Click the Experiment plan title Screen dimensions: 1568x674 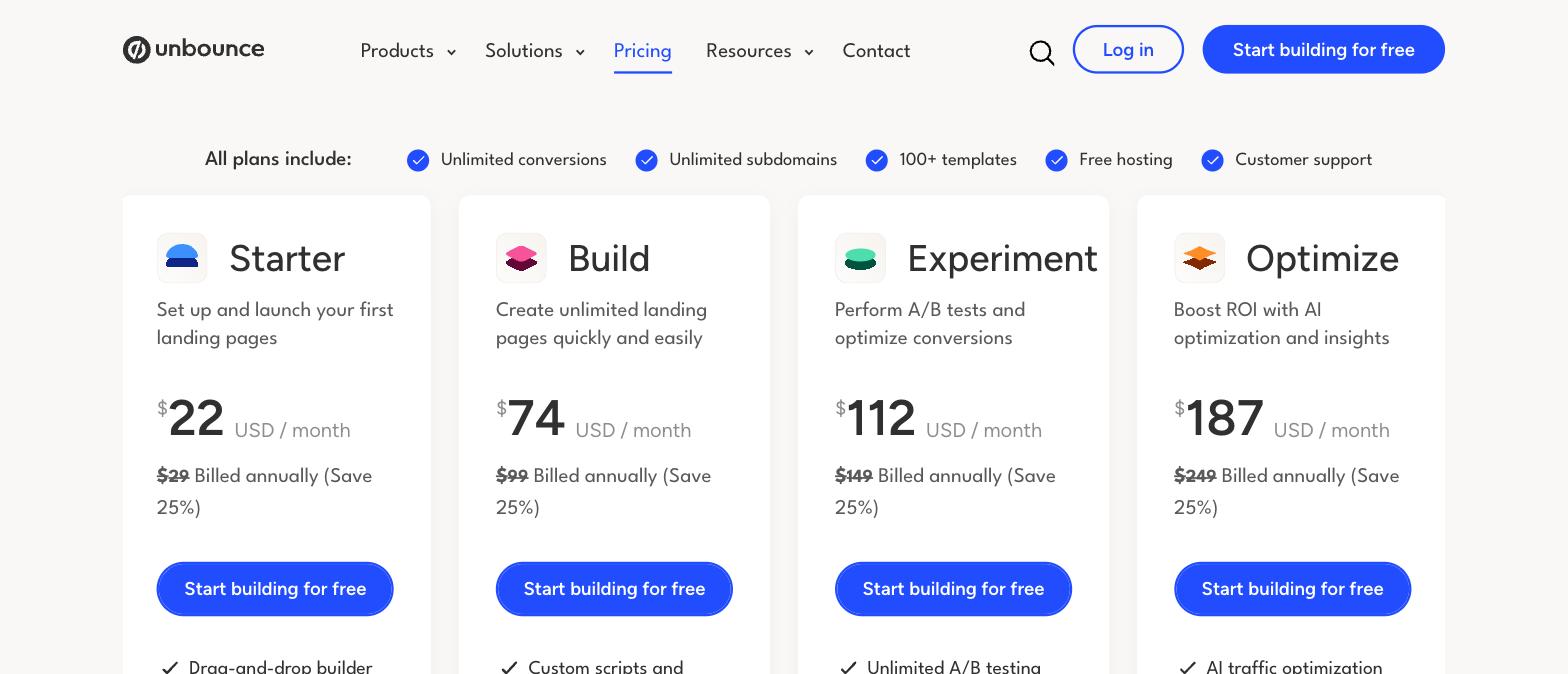(x=1002, y=258)
